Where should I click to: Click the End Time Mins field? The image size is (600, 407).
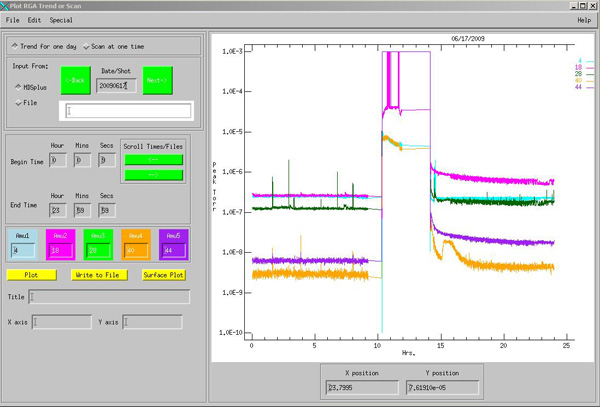point(82,210)
